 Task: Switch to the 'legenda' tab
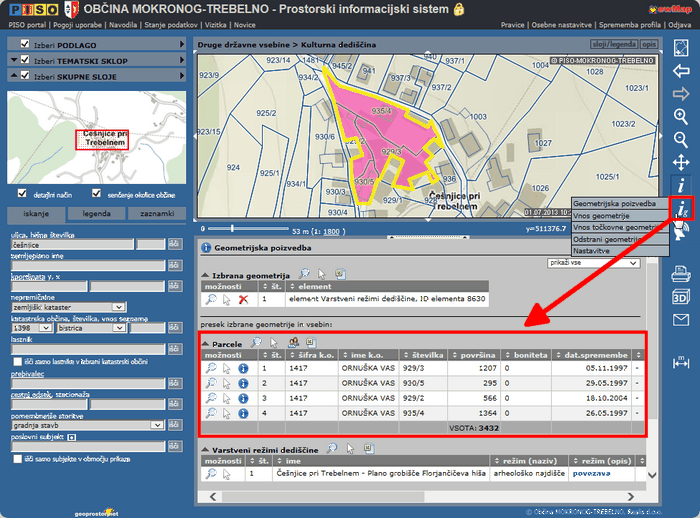pos(97,214)
